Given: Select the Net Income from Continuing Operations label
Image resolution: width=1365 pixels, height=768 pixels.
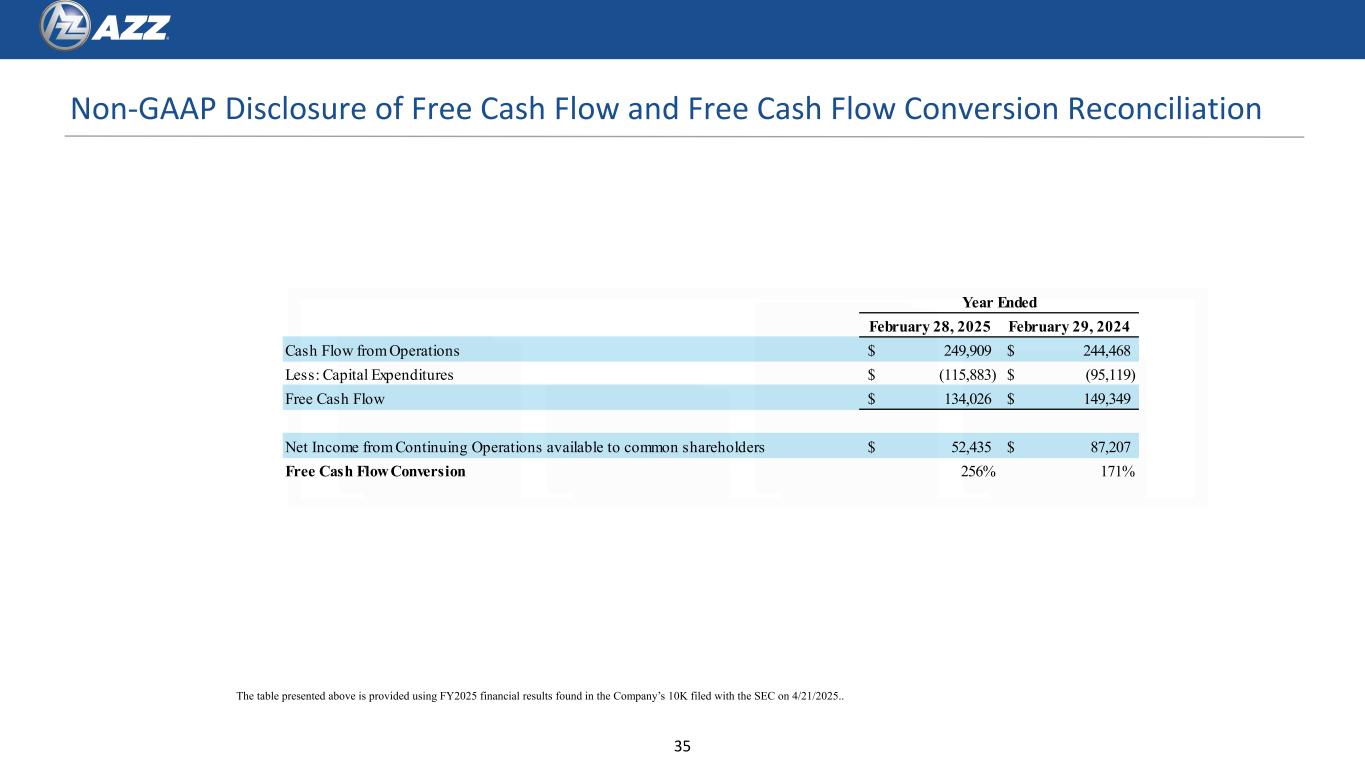Looking at the screenshot, I should pos(525,447).
